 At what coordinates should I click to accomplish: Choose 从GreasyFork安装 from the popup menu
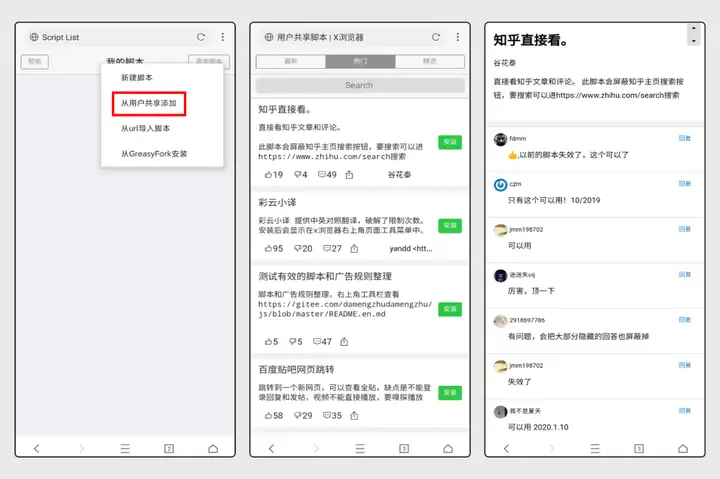click(154, 154)
